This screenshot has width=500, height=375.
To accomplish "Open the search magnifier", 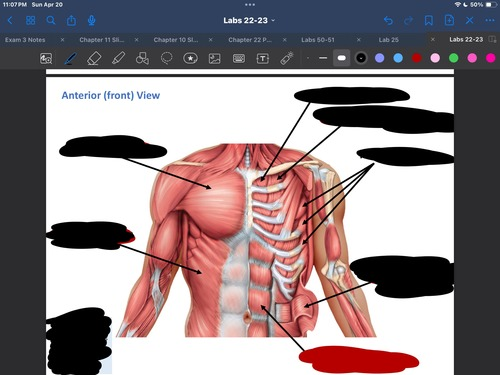I will (x=51, y=21).
